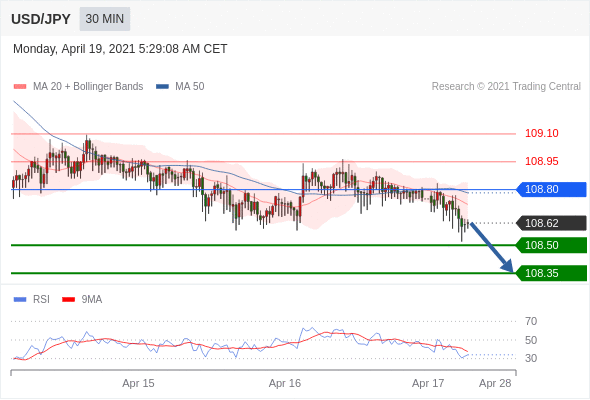Image resolution: width=590 pixels, height=400 pixels.
Task: Toggle the RSI legend label
Action: [x=41, y=300]
